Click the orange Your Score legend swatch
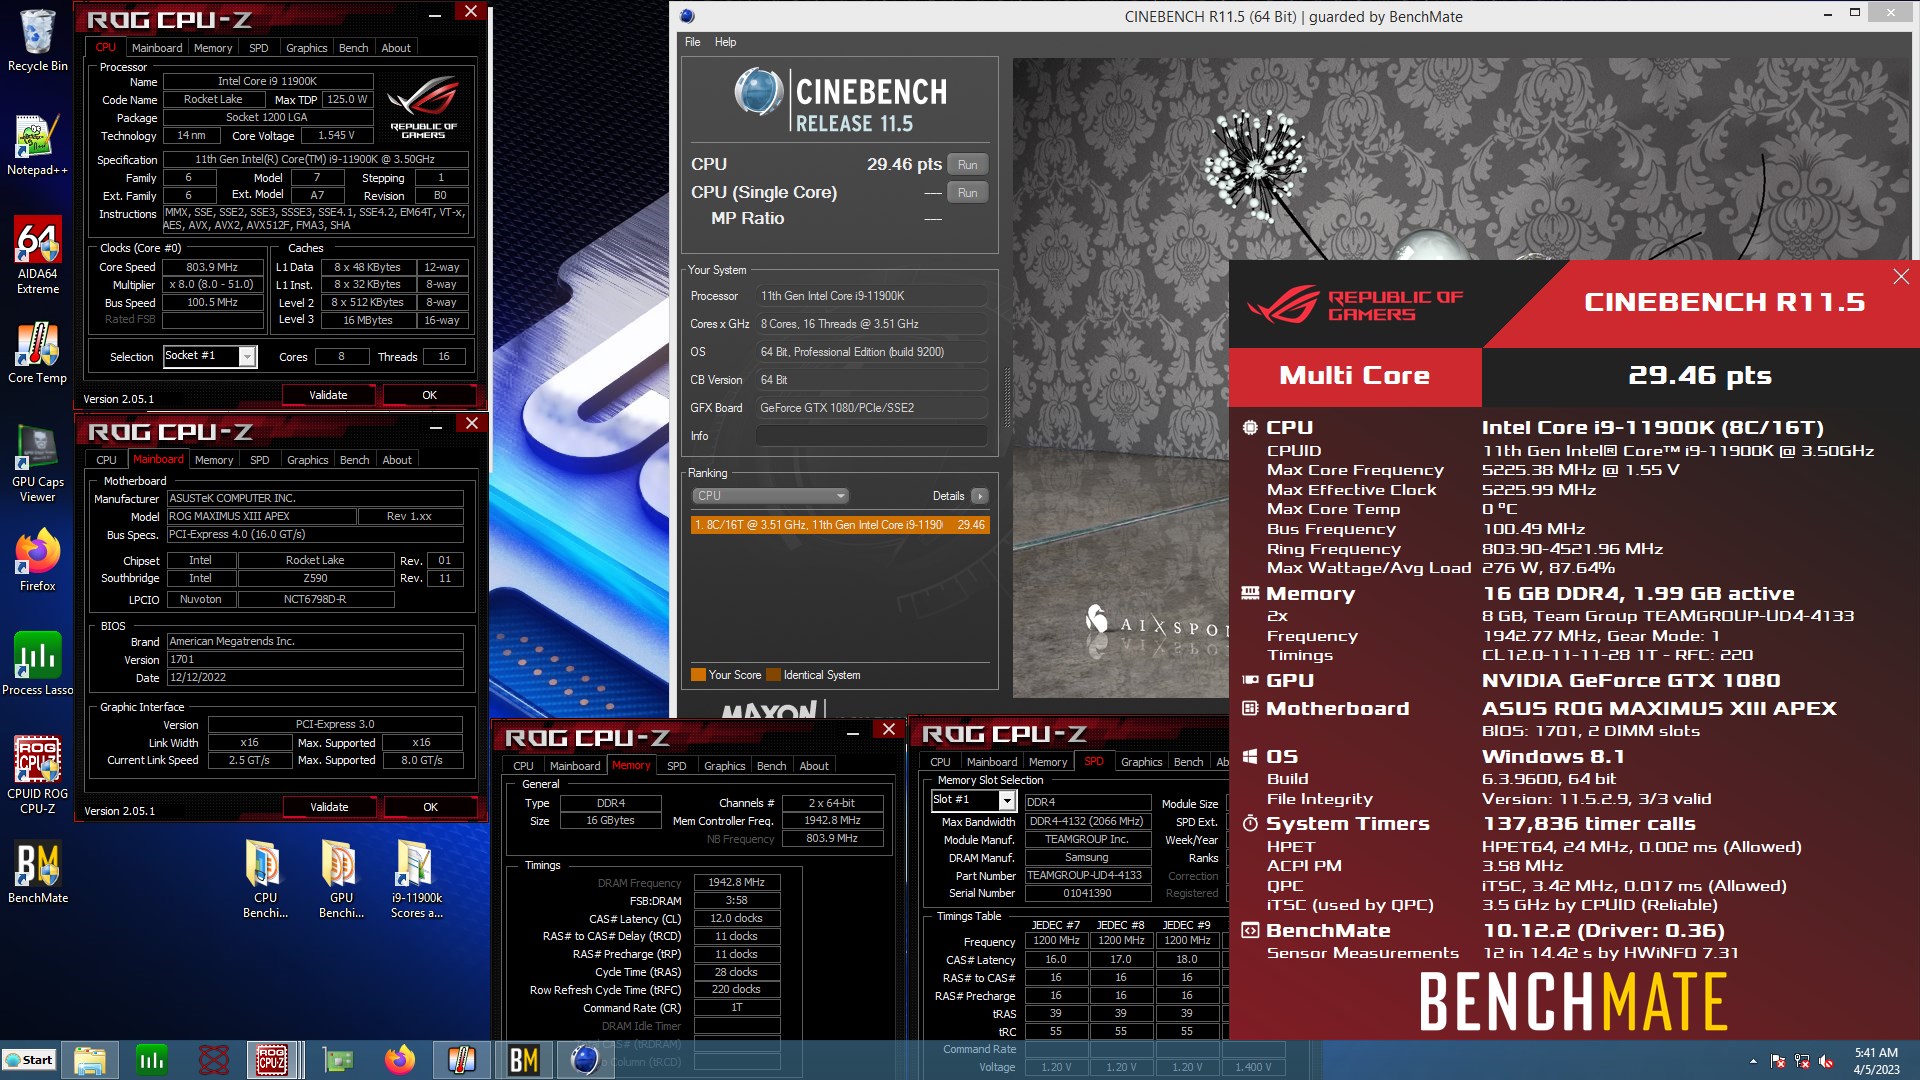Screen dimensions: 1920x1080 (699, 675)
